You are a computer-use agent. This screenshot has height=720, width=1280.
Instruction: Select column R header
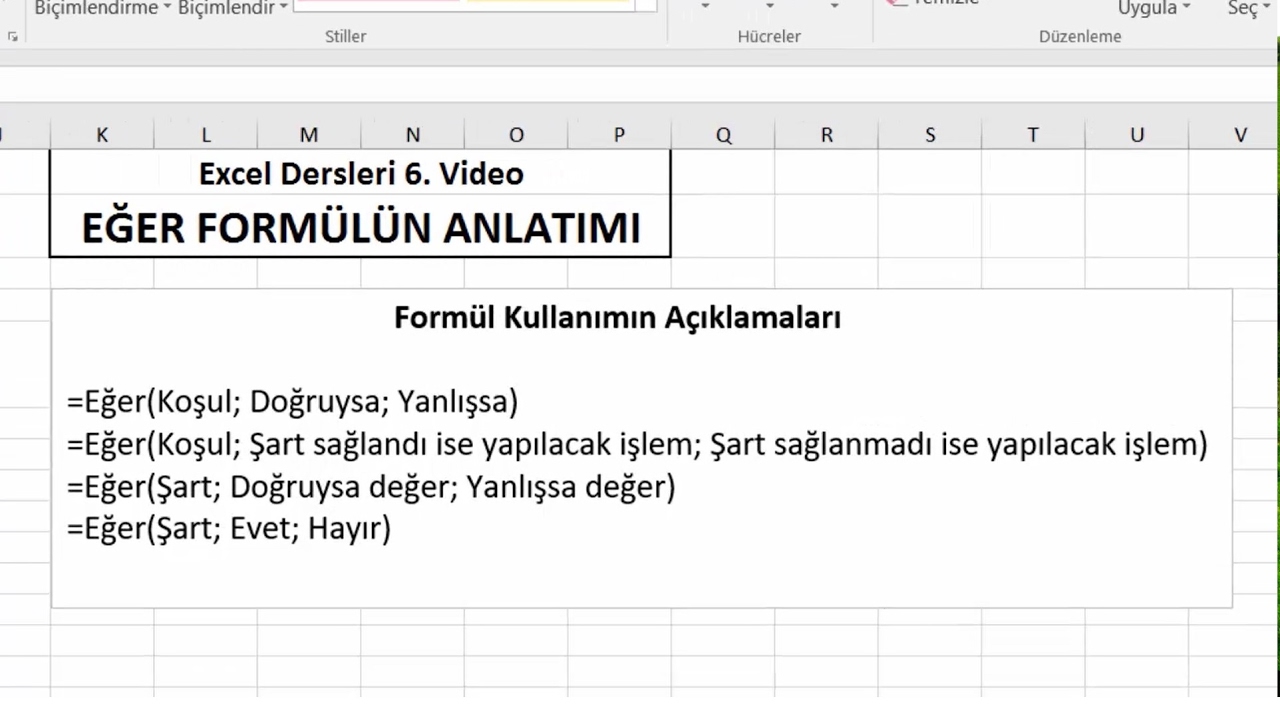pyautogui.click(x=827, y=135)
